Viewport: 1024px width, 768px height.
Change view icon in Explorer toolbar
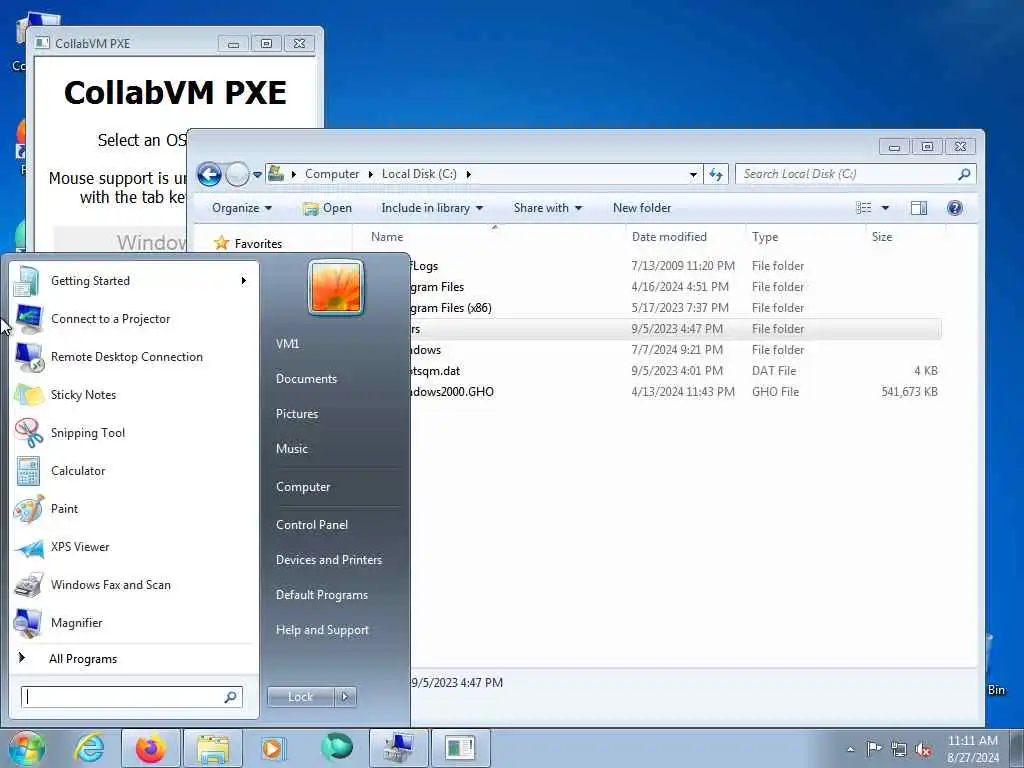(863, 208)
